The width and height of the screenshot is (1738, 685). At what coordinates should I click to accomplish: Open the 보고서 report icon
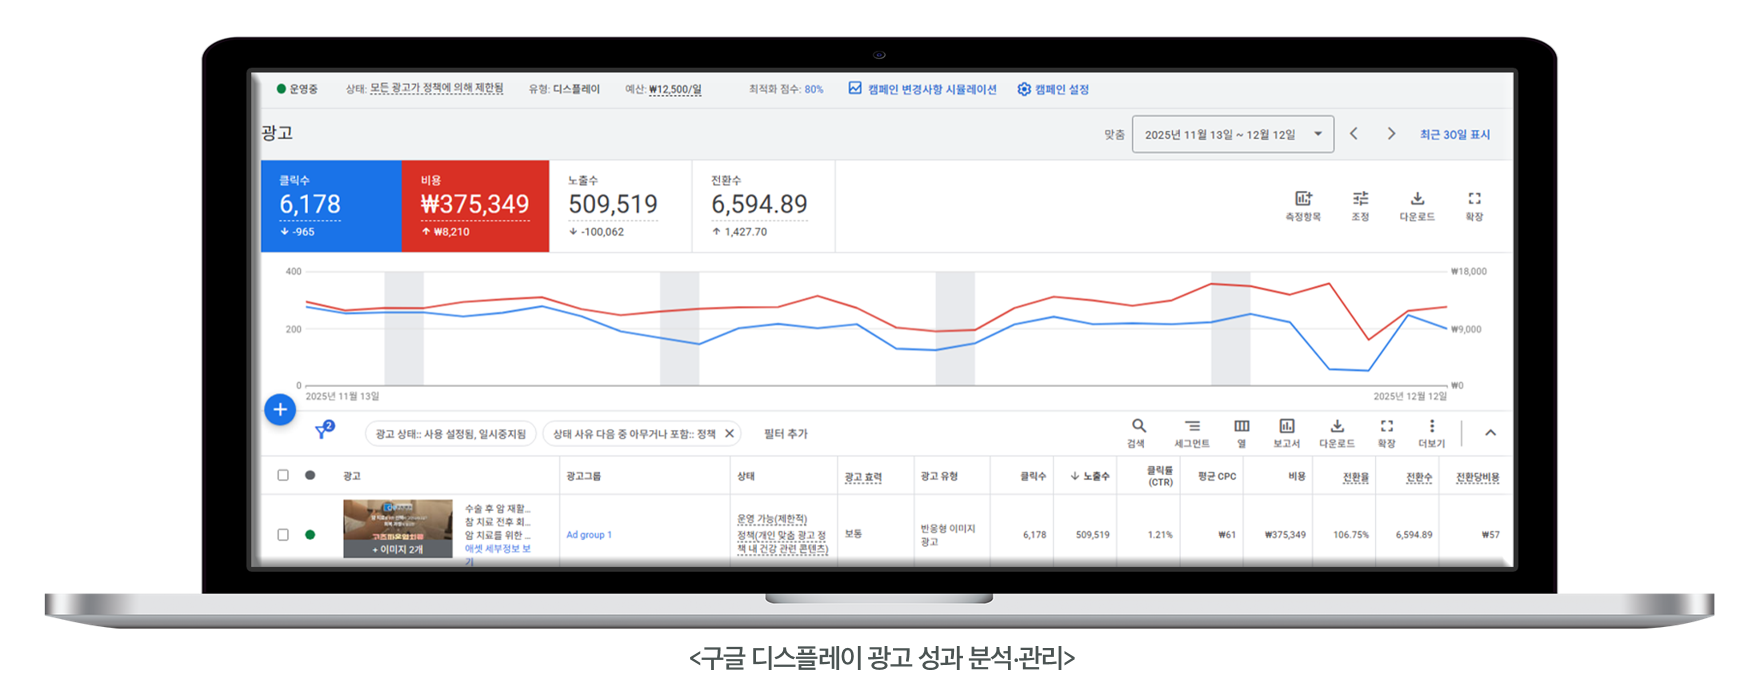point(1287,426)
